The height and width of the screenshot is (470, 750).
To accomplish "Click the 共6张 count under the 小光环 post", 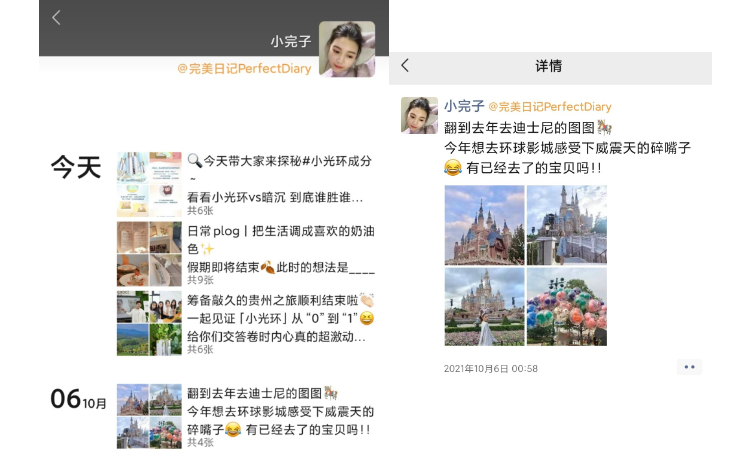I will [x=200, y=210].
